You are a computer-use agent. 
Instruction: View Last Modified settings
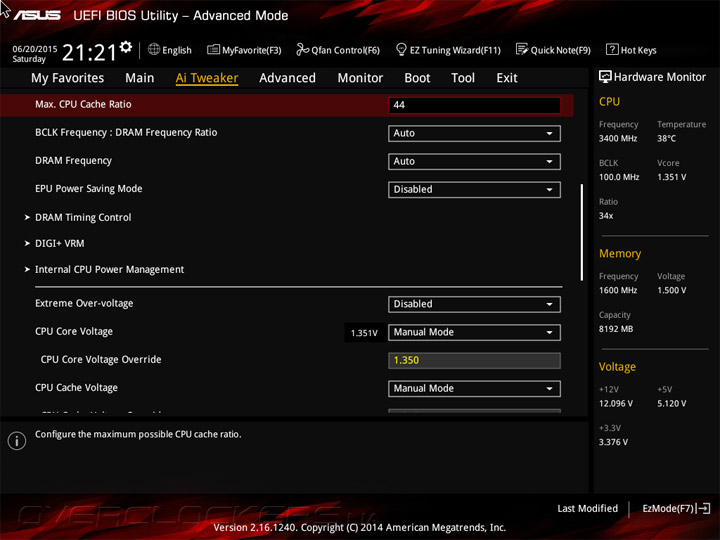pos(587,508)
